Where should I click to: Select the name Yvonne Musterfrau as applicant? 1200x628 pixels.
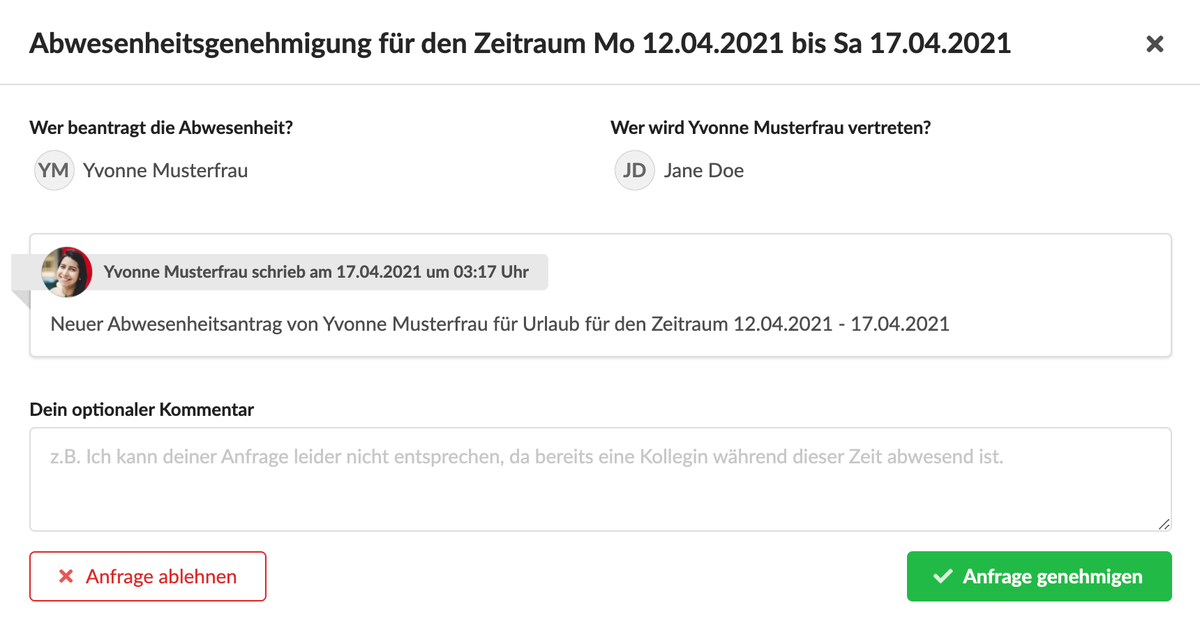166,171
